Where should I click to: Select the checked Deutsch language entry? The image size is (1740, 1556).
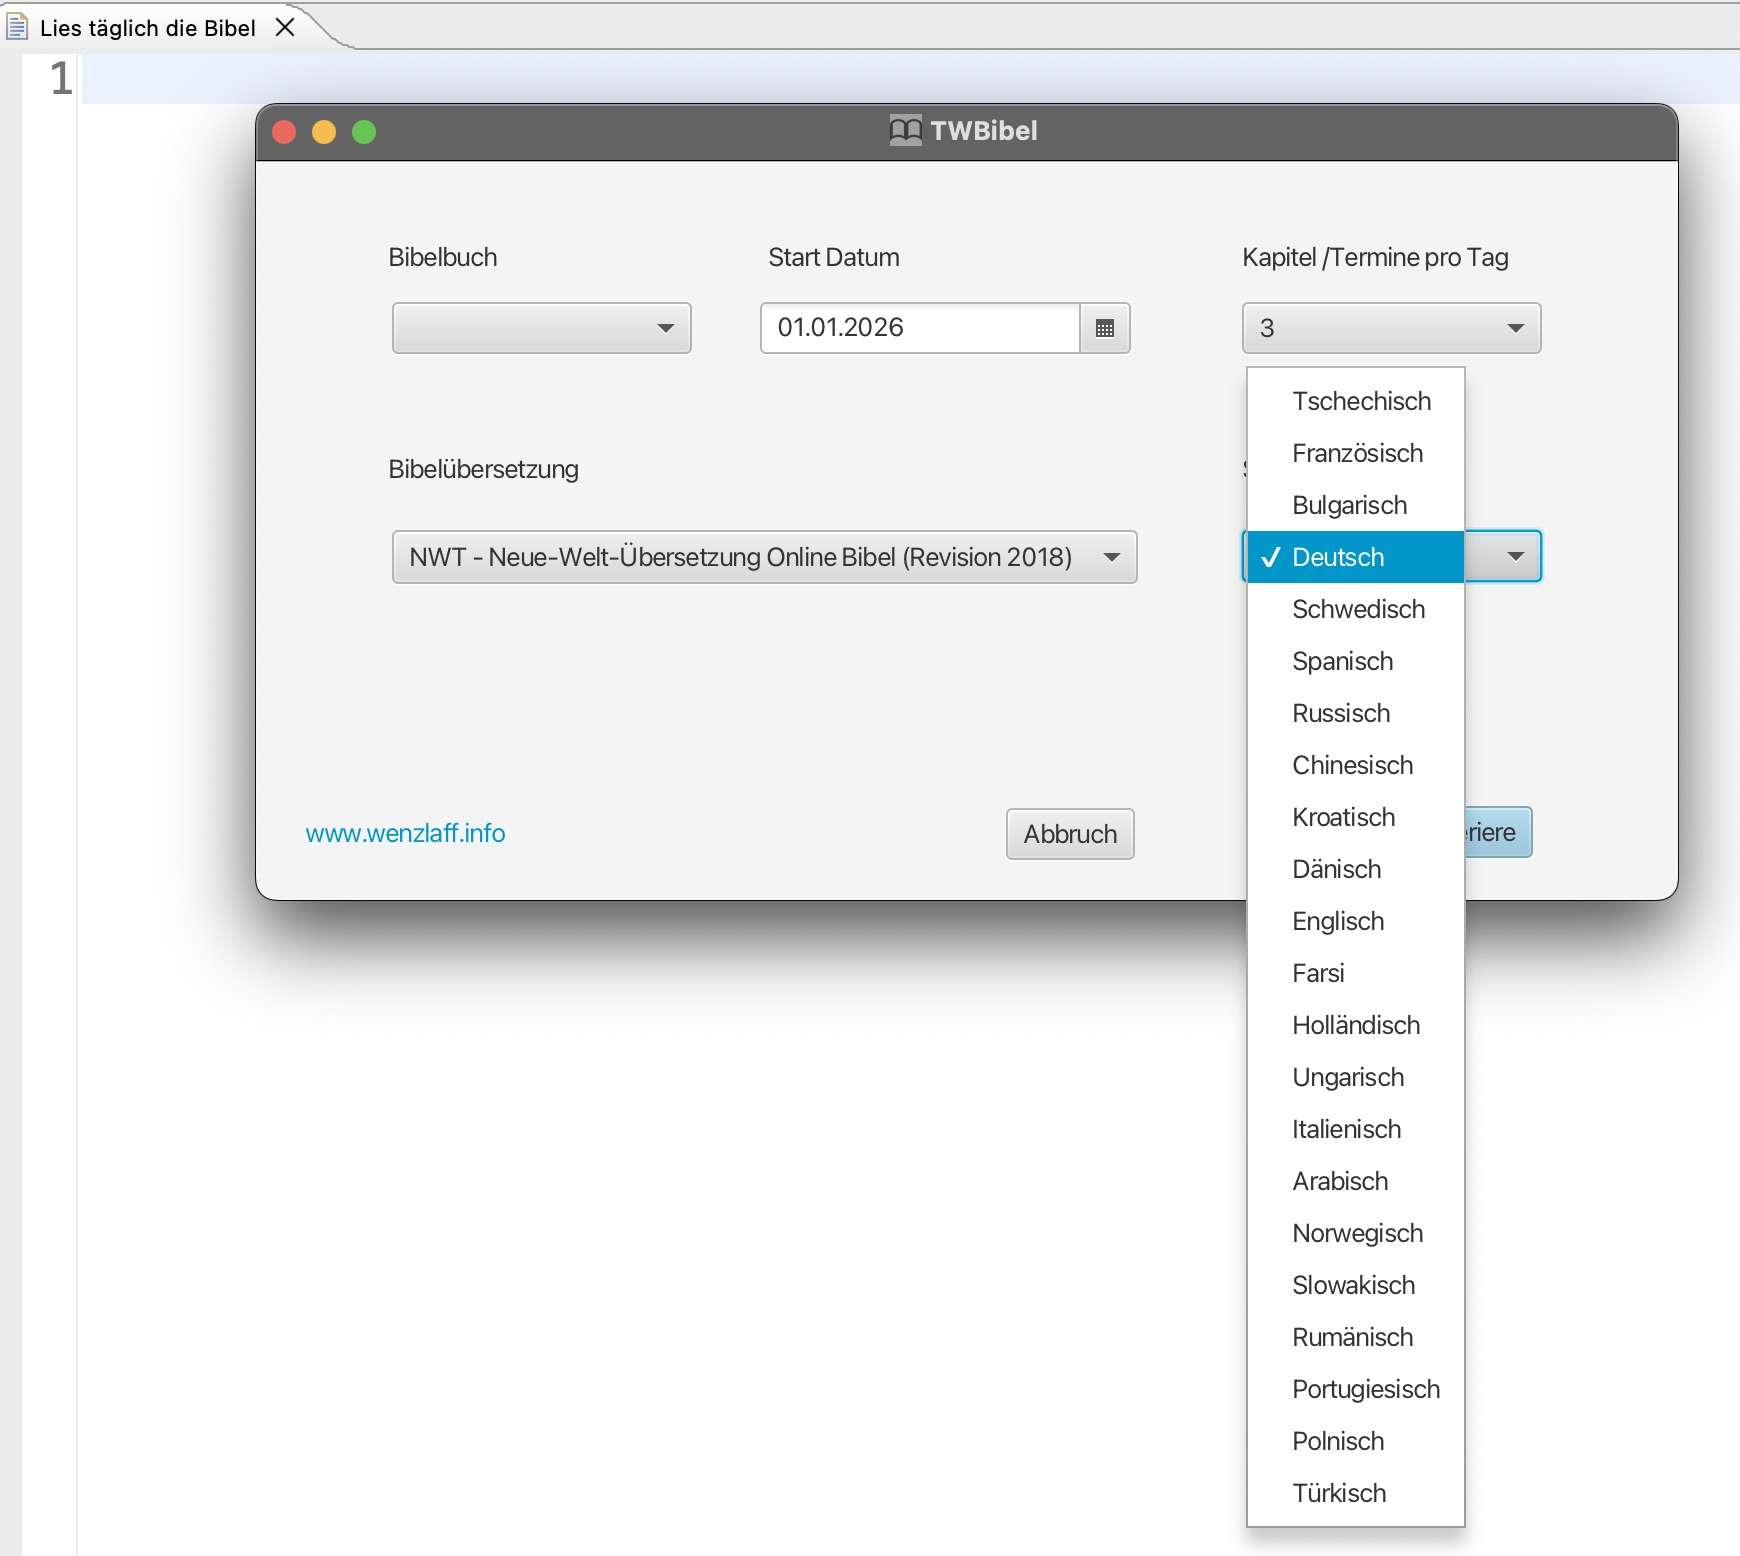[1338, 557]
